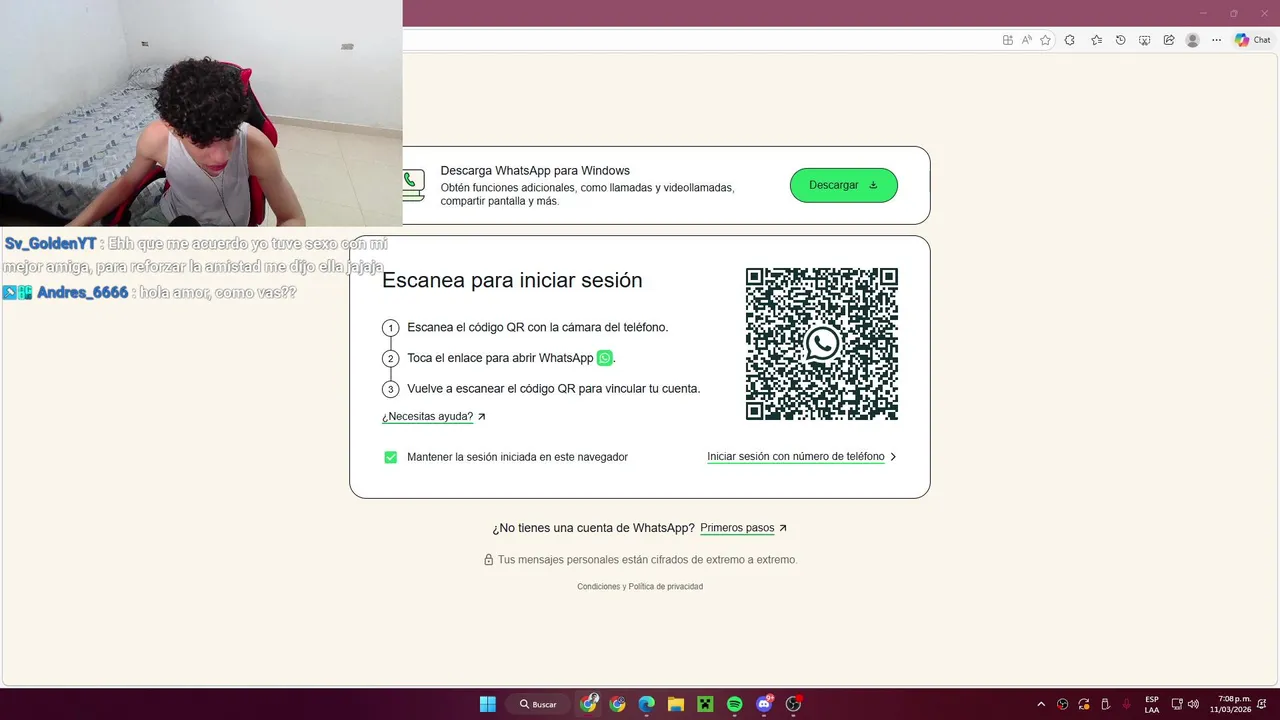Open Condiciones y Política de privacidad link
Screen dimensions: 1280x720
point(640,586)
